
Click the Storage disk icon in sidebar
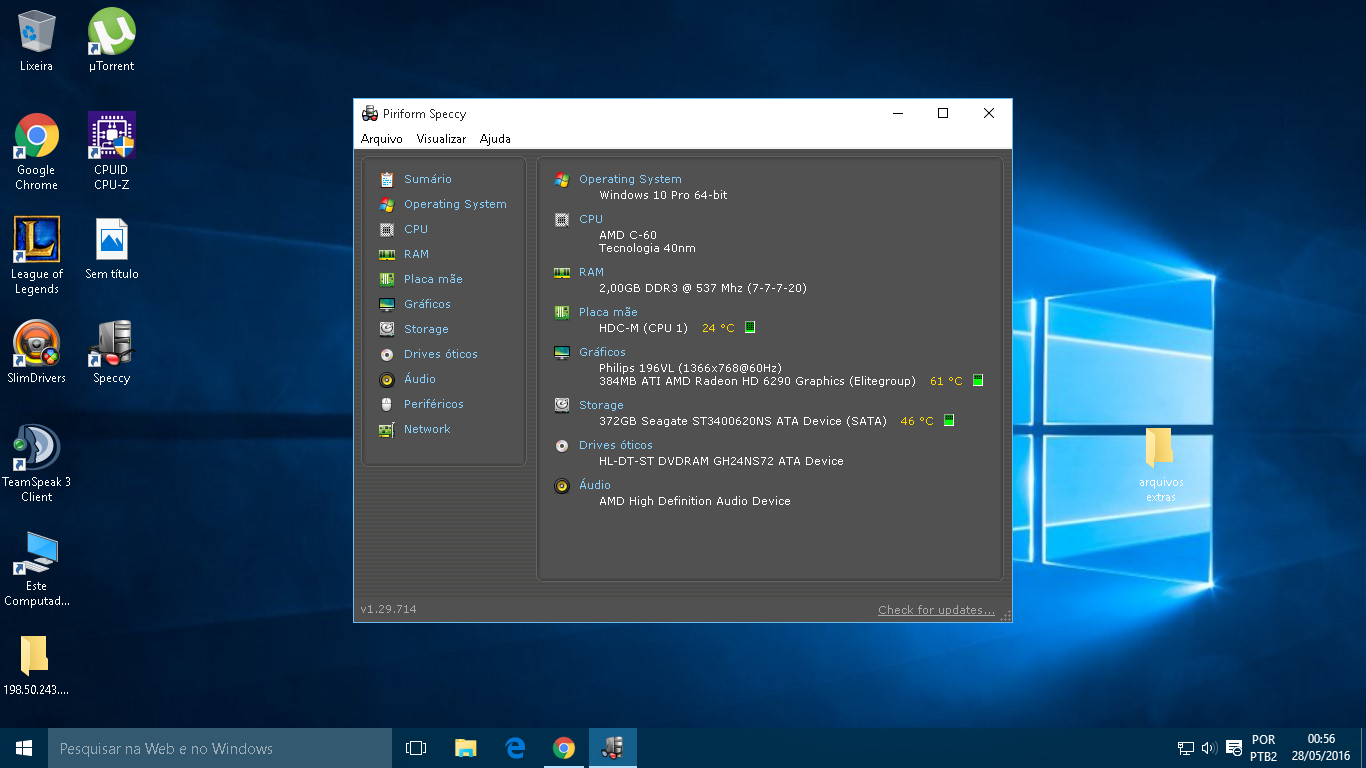point(386,329)
